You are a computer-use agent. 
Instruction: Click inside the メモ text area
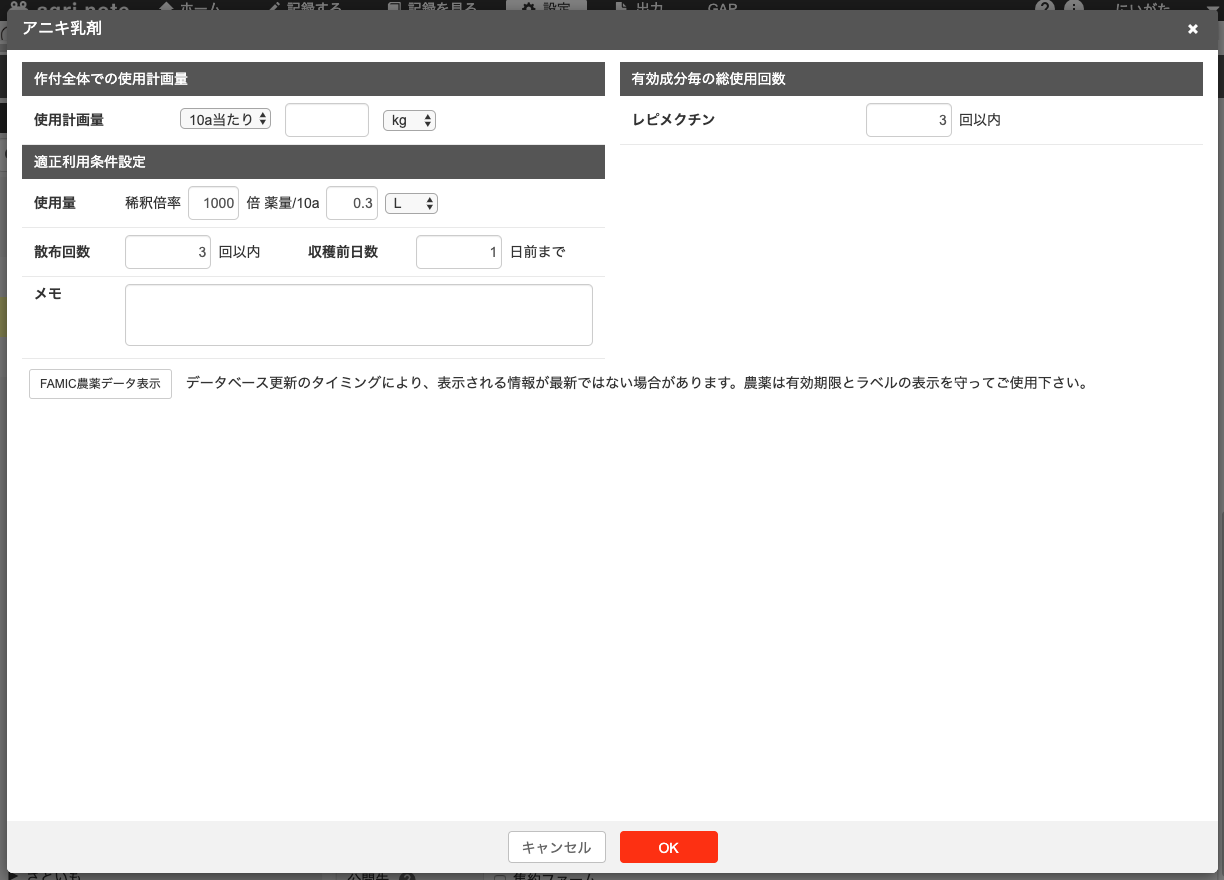tap(358, 315)
